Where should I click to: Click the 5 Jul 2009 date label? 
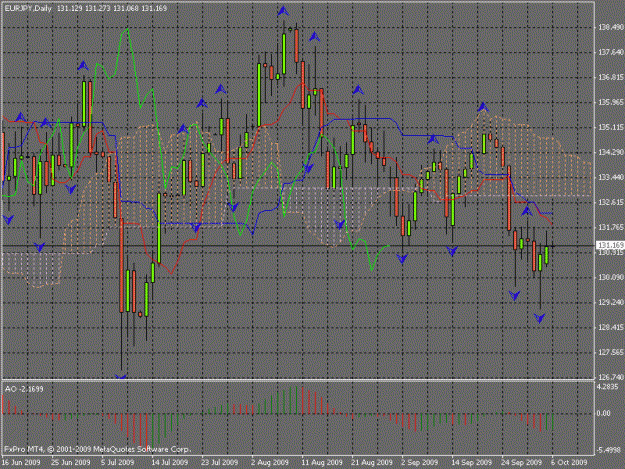[117, 463]
